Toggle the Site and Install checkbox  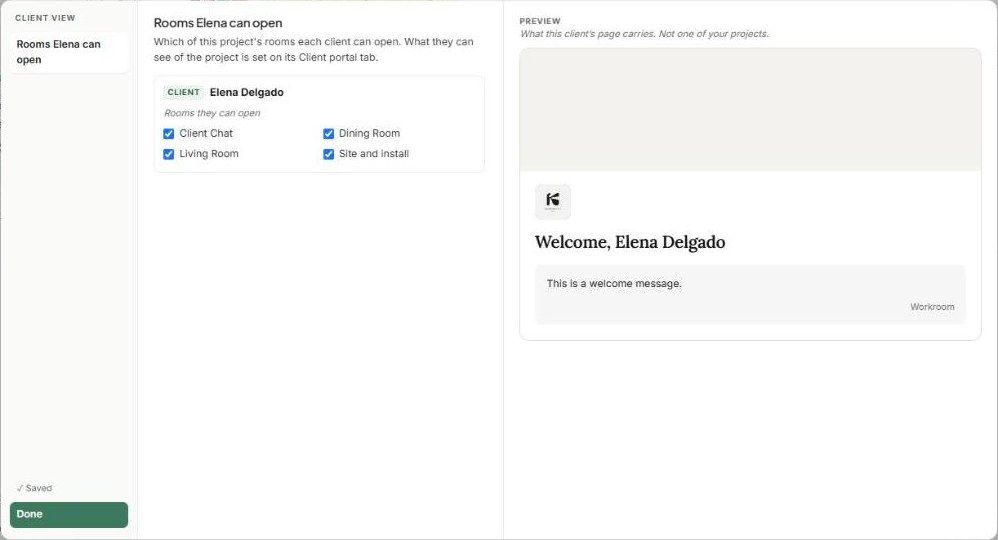328,154
